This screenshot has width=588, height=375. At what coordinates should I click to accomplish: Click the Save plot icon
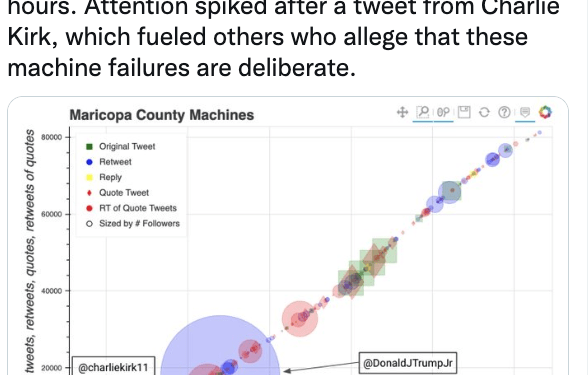464,112
